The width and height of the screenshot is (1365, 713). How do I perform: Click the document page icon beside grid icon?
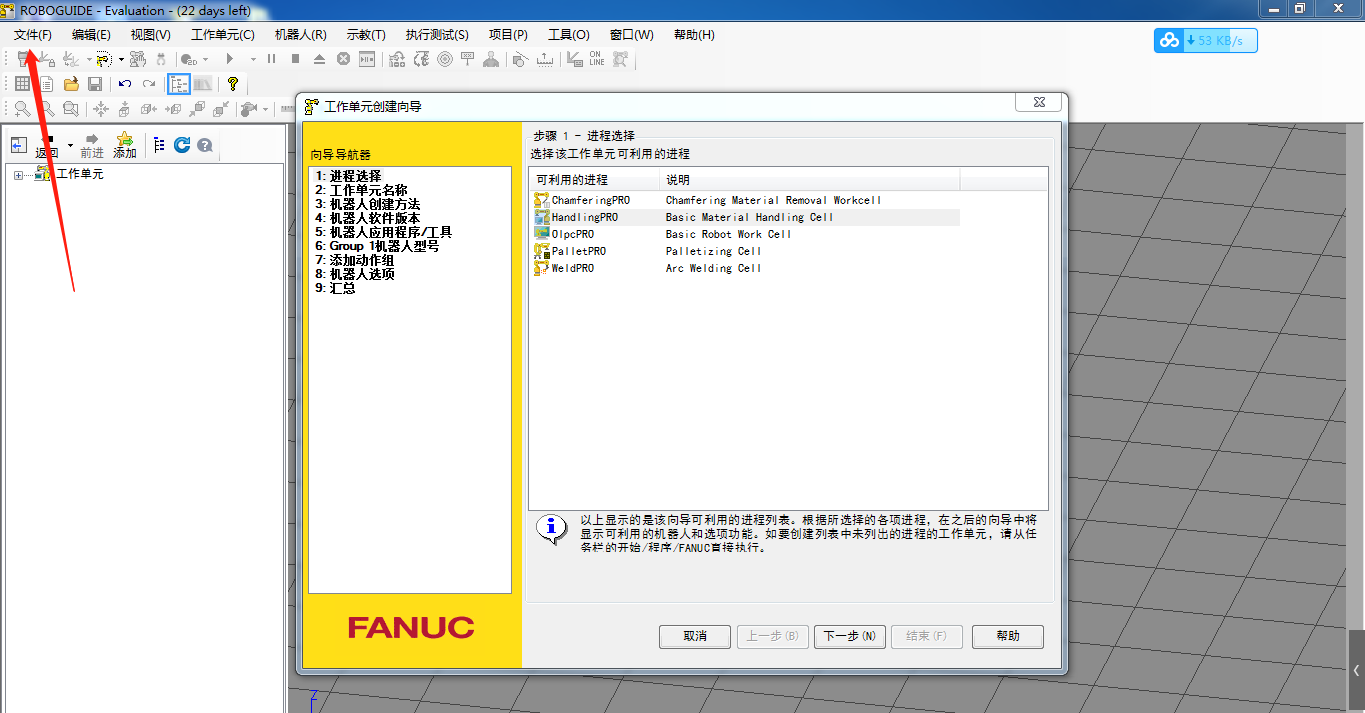click(x=46, y=84)
